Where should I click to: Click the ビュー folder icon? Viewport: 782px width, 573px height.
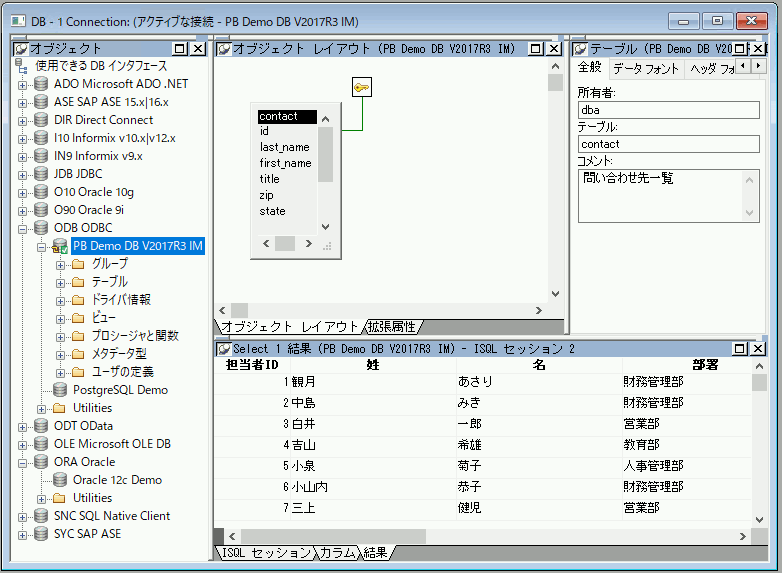click(x=77, y=318)
